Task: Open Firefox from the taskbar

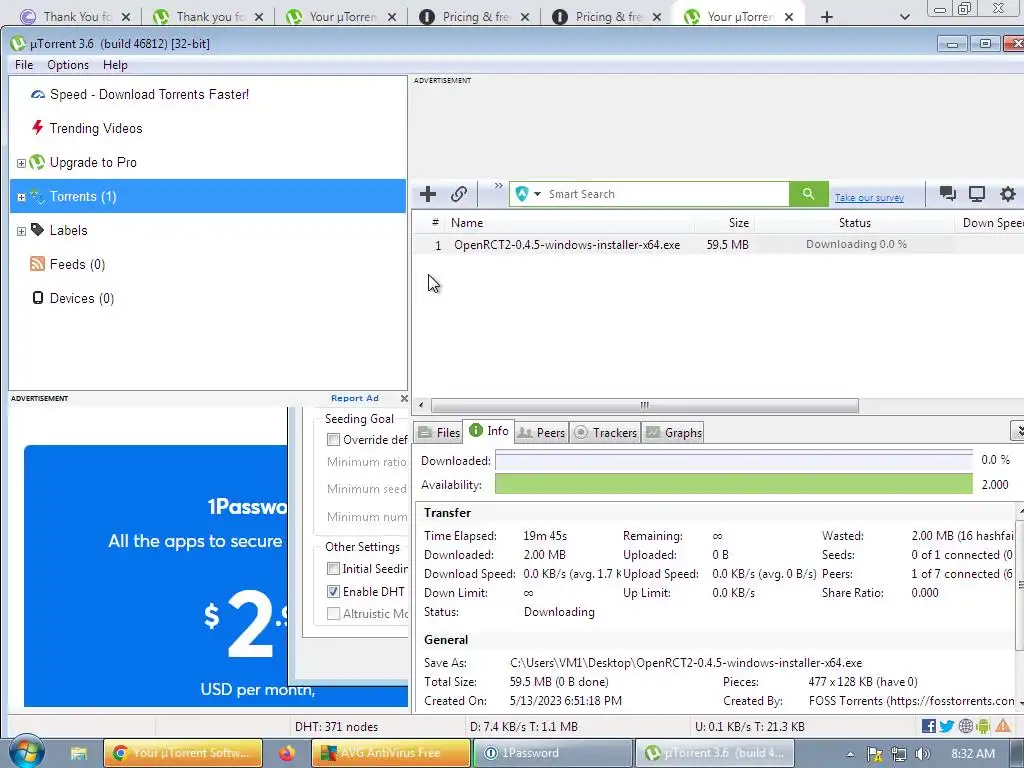Action: point(287,753)
